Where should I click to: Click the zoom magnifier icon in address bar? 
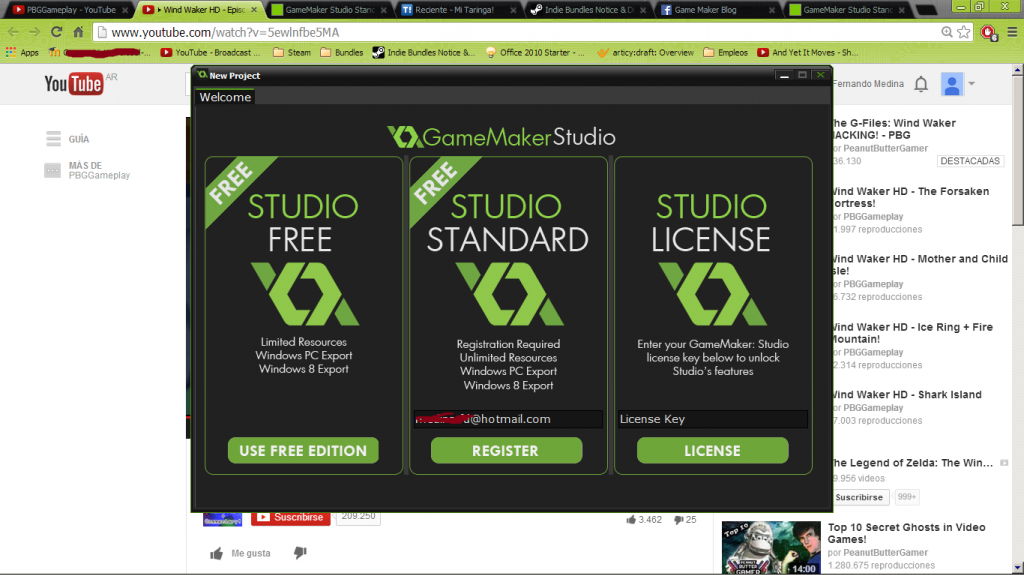(946, 32)
